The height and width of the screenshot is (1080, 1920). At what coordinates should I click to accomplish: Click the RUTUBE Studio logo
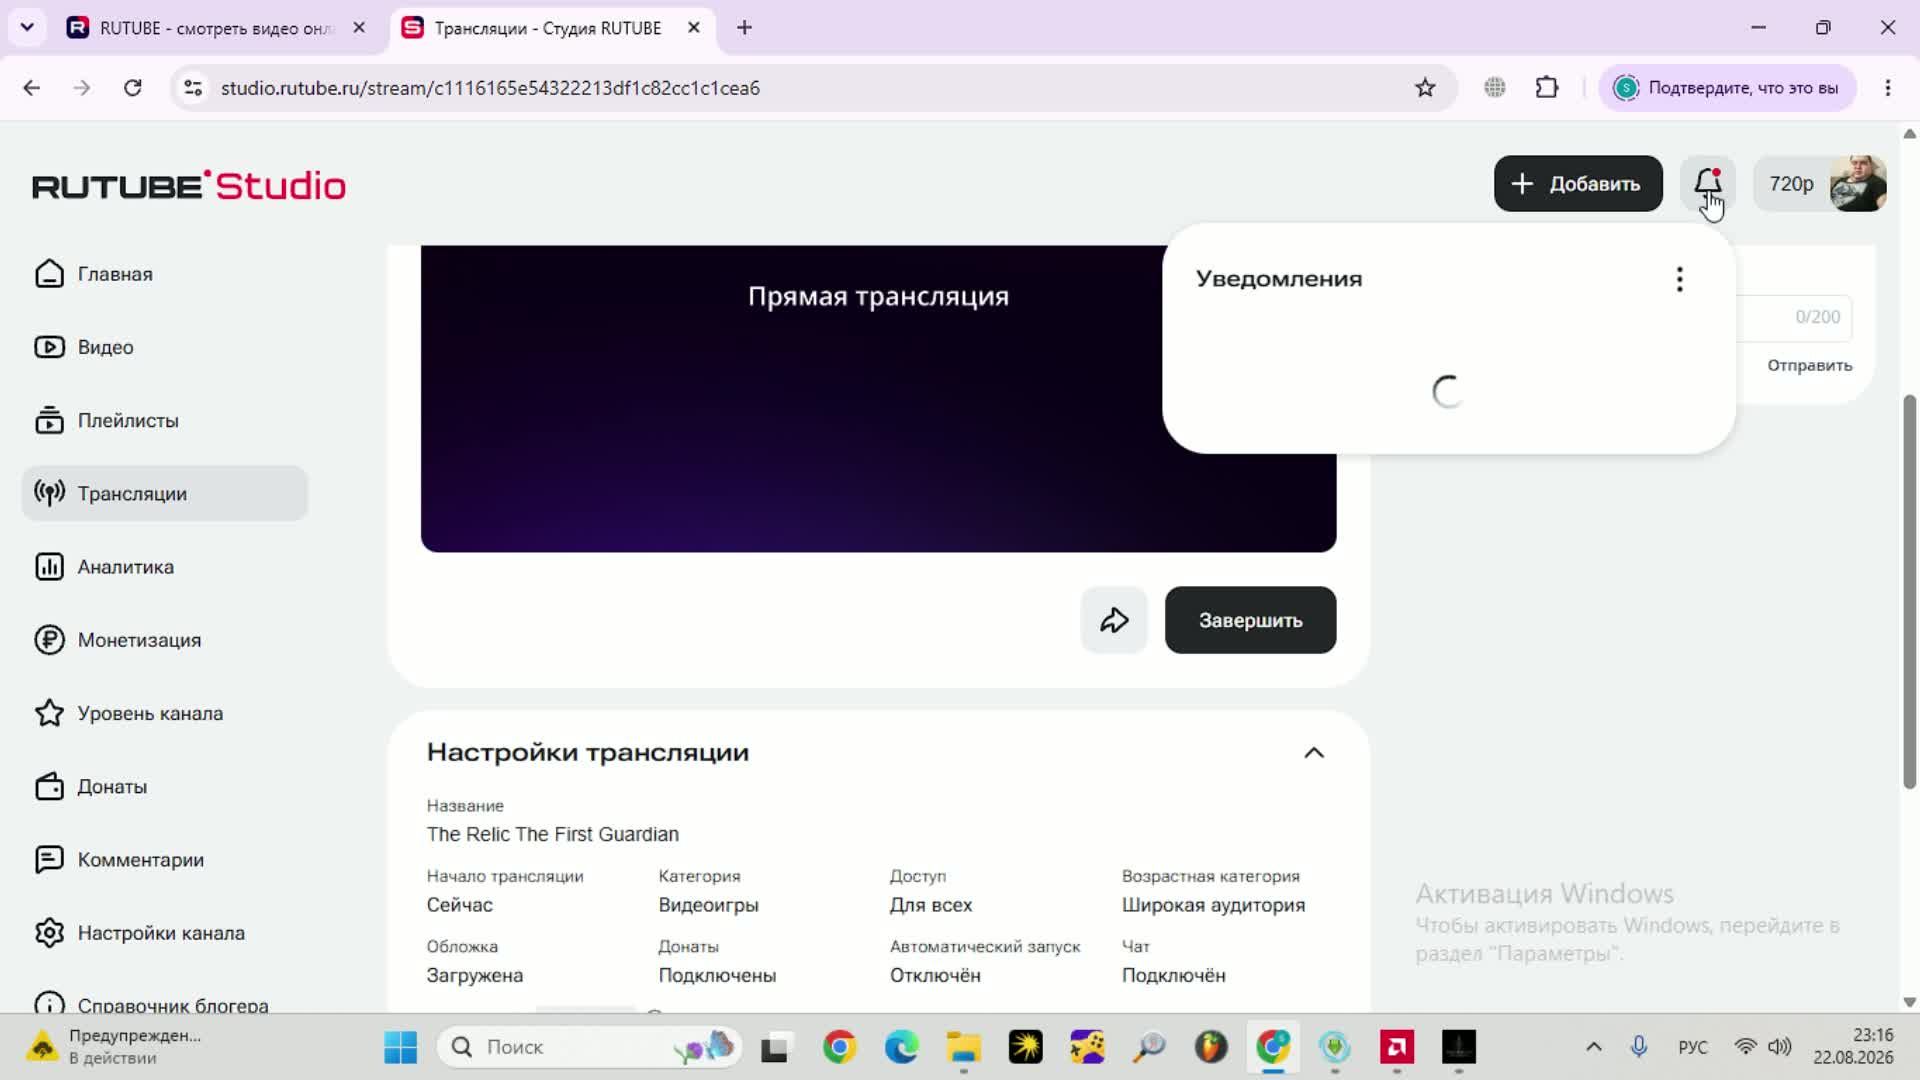pyautogui.click(x=189, y=186)
